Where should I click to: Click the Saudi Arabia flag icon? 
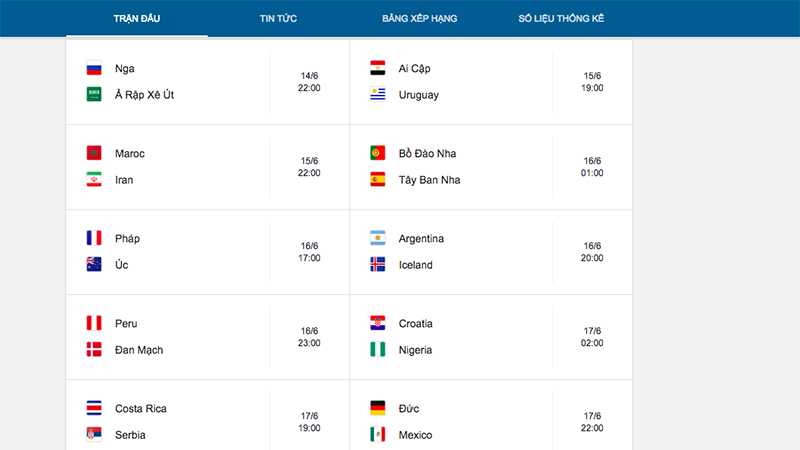95,95
